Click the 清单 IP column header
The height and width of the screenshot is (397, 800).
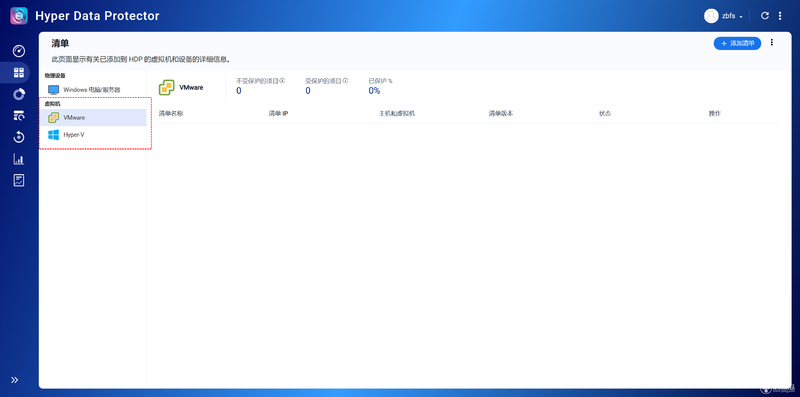pos(279,113)
